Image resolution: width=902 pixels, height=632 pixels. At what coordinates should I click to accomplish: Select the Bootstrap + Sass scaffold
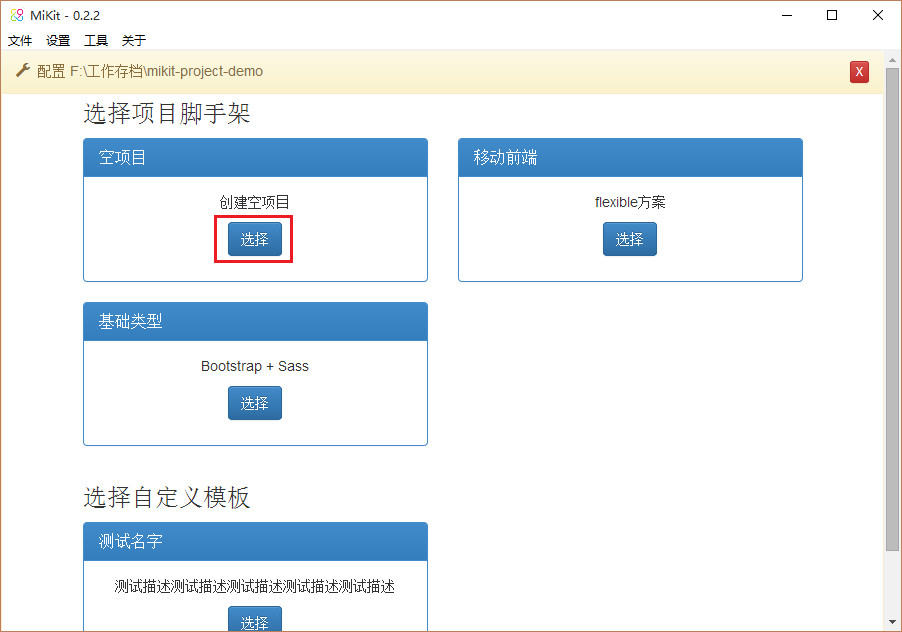(255, 403)
